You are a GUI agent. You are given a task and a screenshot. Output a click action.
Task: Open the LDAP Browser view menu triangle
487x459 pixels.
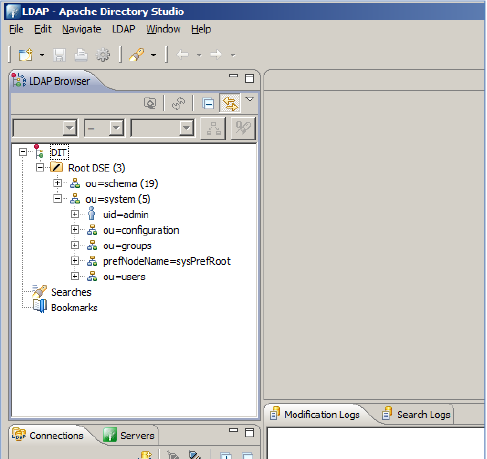250,99
